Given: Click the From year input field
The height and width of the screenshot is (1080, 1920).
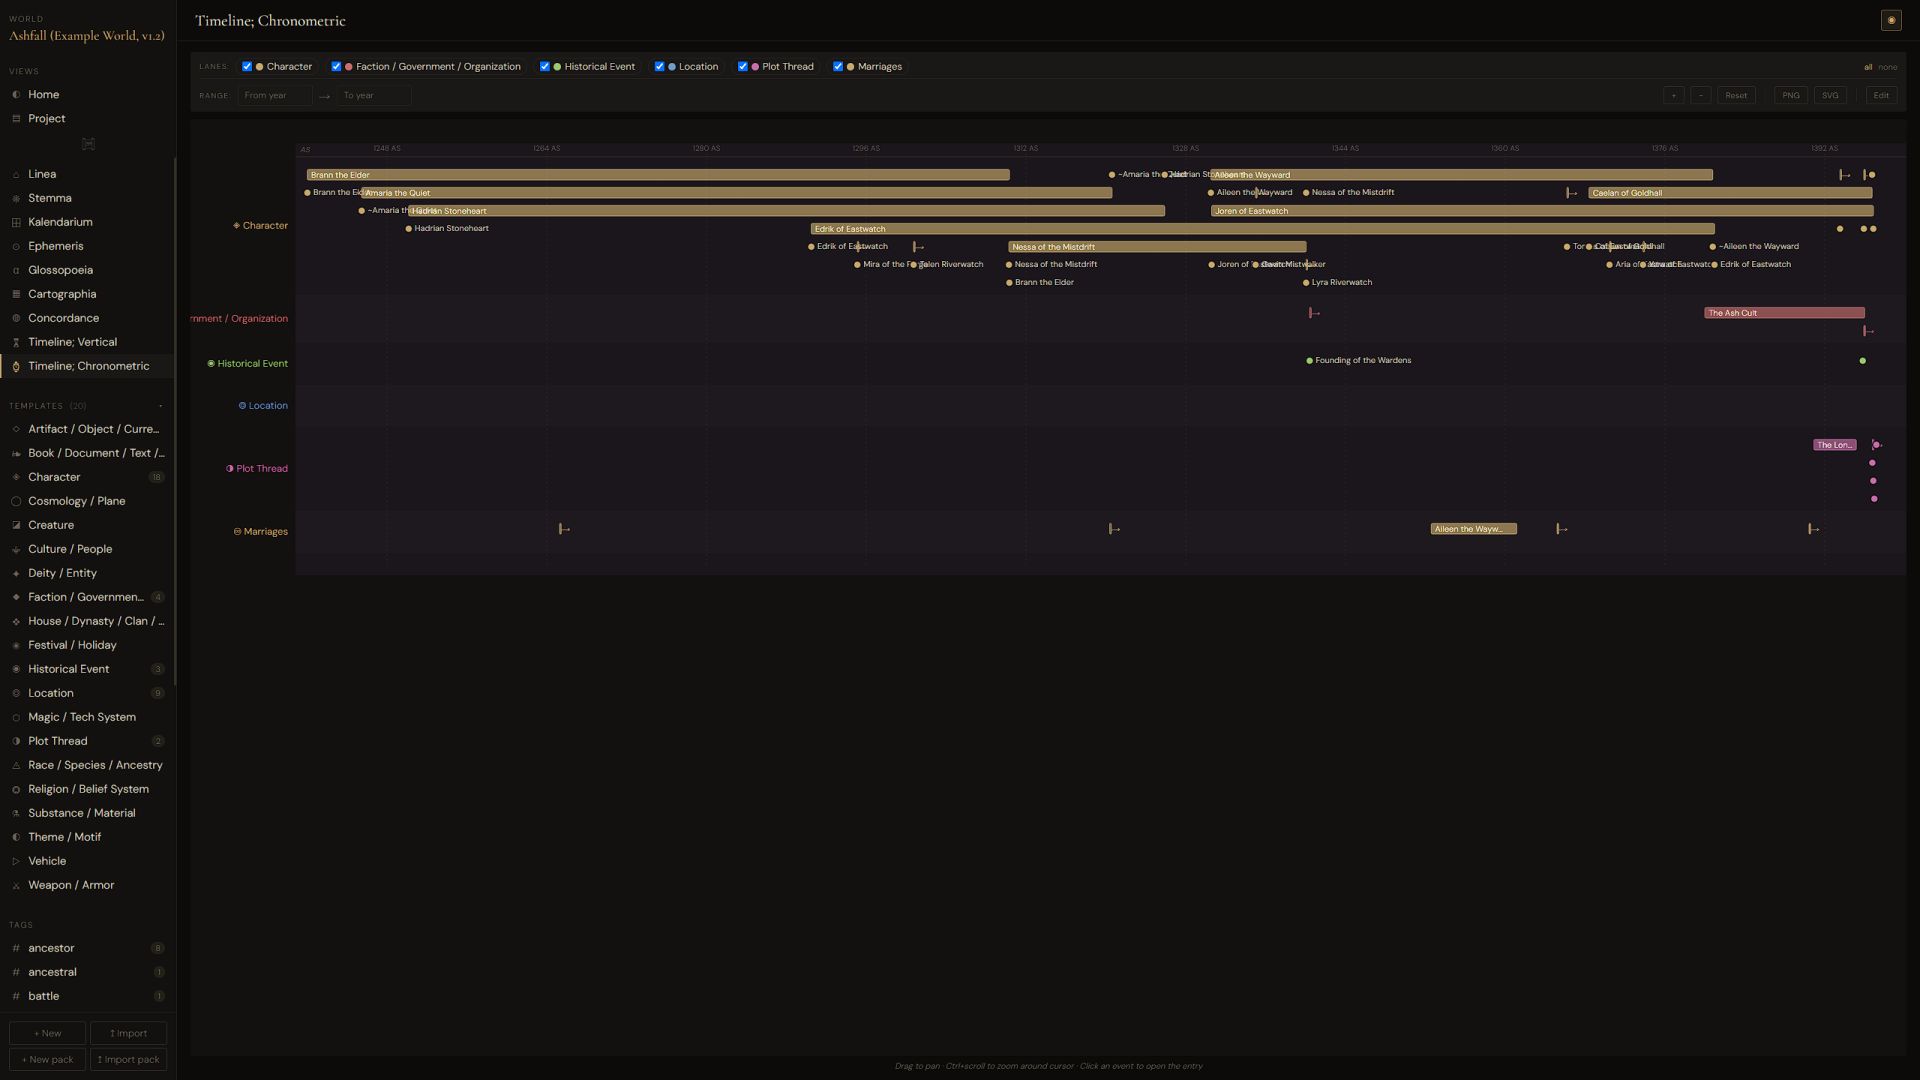Looking at the screenshot, I should pyautogui.click(x=275, y=96).
